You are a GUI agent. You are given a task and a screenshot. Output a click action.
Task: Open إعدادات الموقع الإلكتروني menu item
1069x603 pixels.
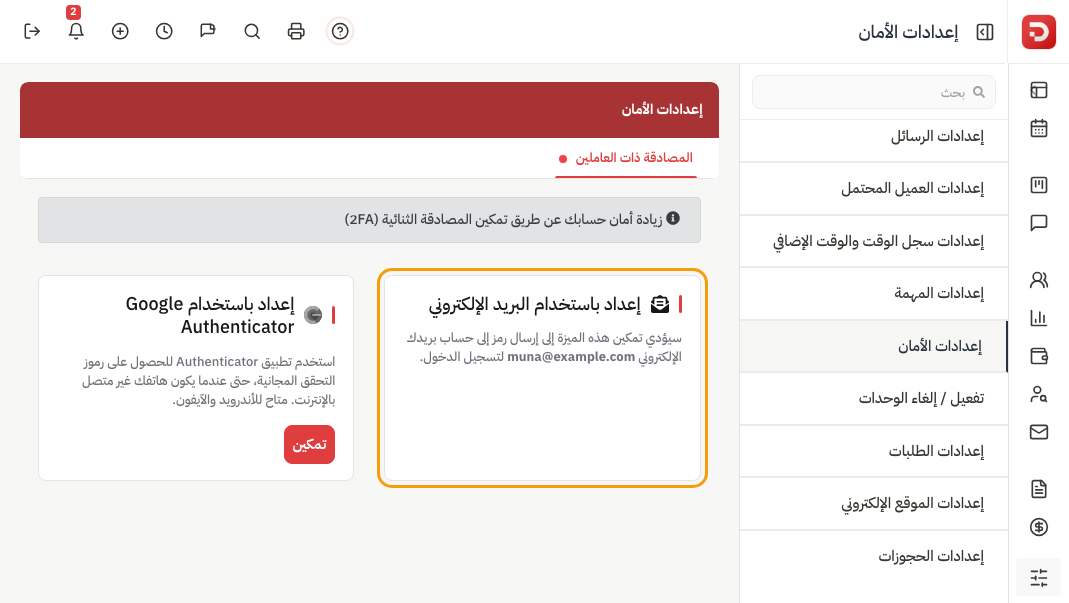tap(873, 503)
